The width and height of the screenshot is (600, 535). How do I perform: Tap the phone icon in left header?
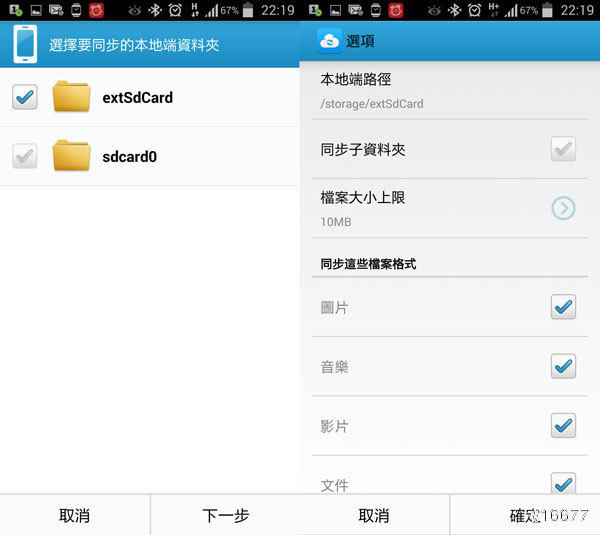tap(25, 44)
